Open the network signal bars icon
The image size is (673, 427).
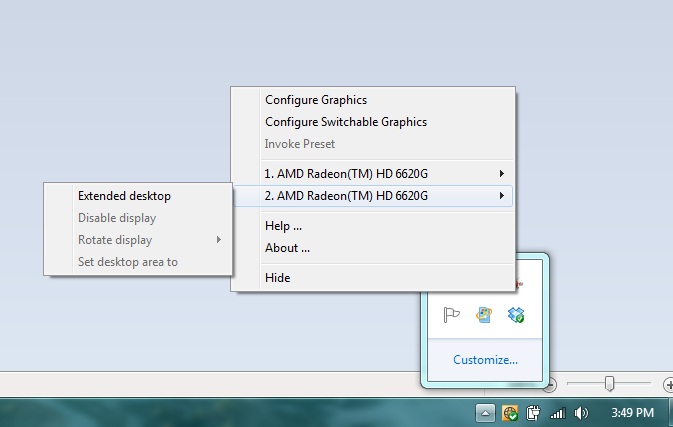click(x=558, y=413)
